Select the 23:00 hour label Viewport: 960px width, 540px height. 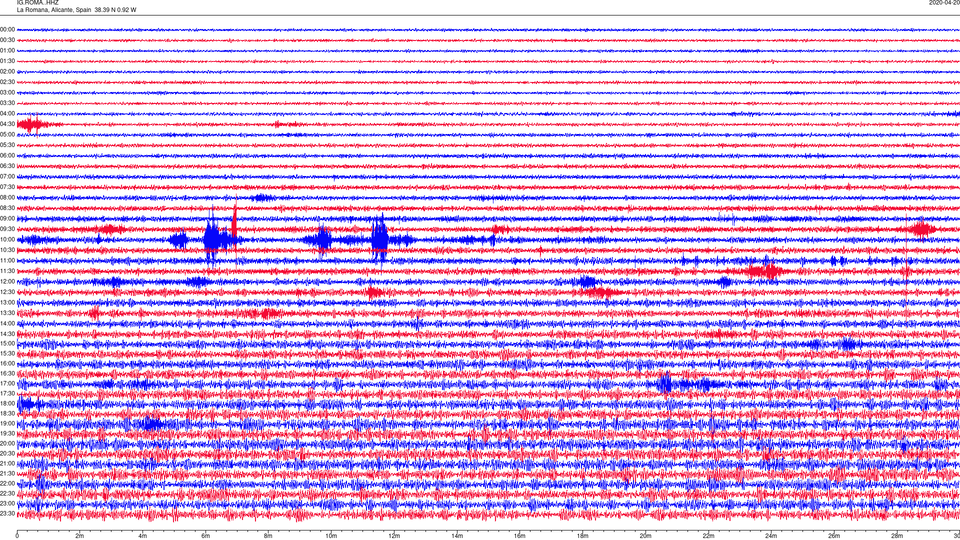[7, 503]
